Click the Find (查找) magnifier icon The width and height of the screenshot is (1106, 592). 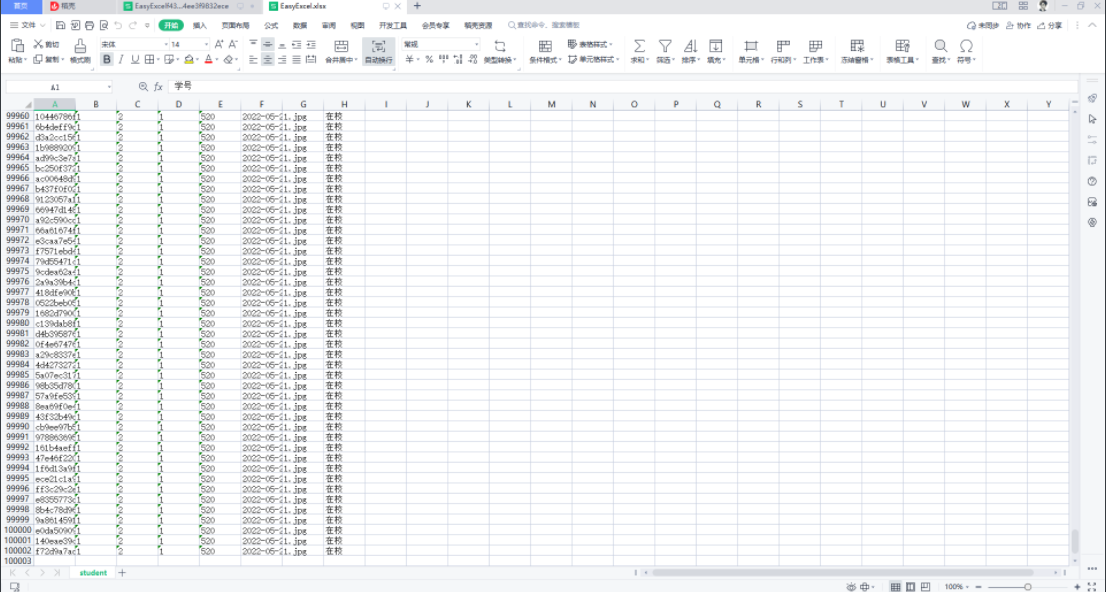[x=940, y=46]
